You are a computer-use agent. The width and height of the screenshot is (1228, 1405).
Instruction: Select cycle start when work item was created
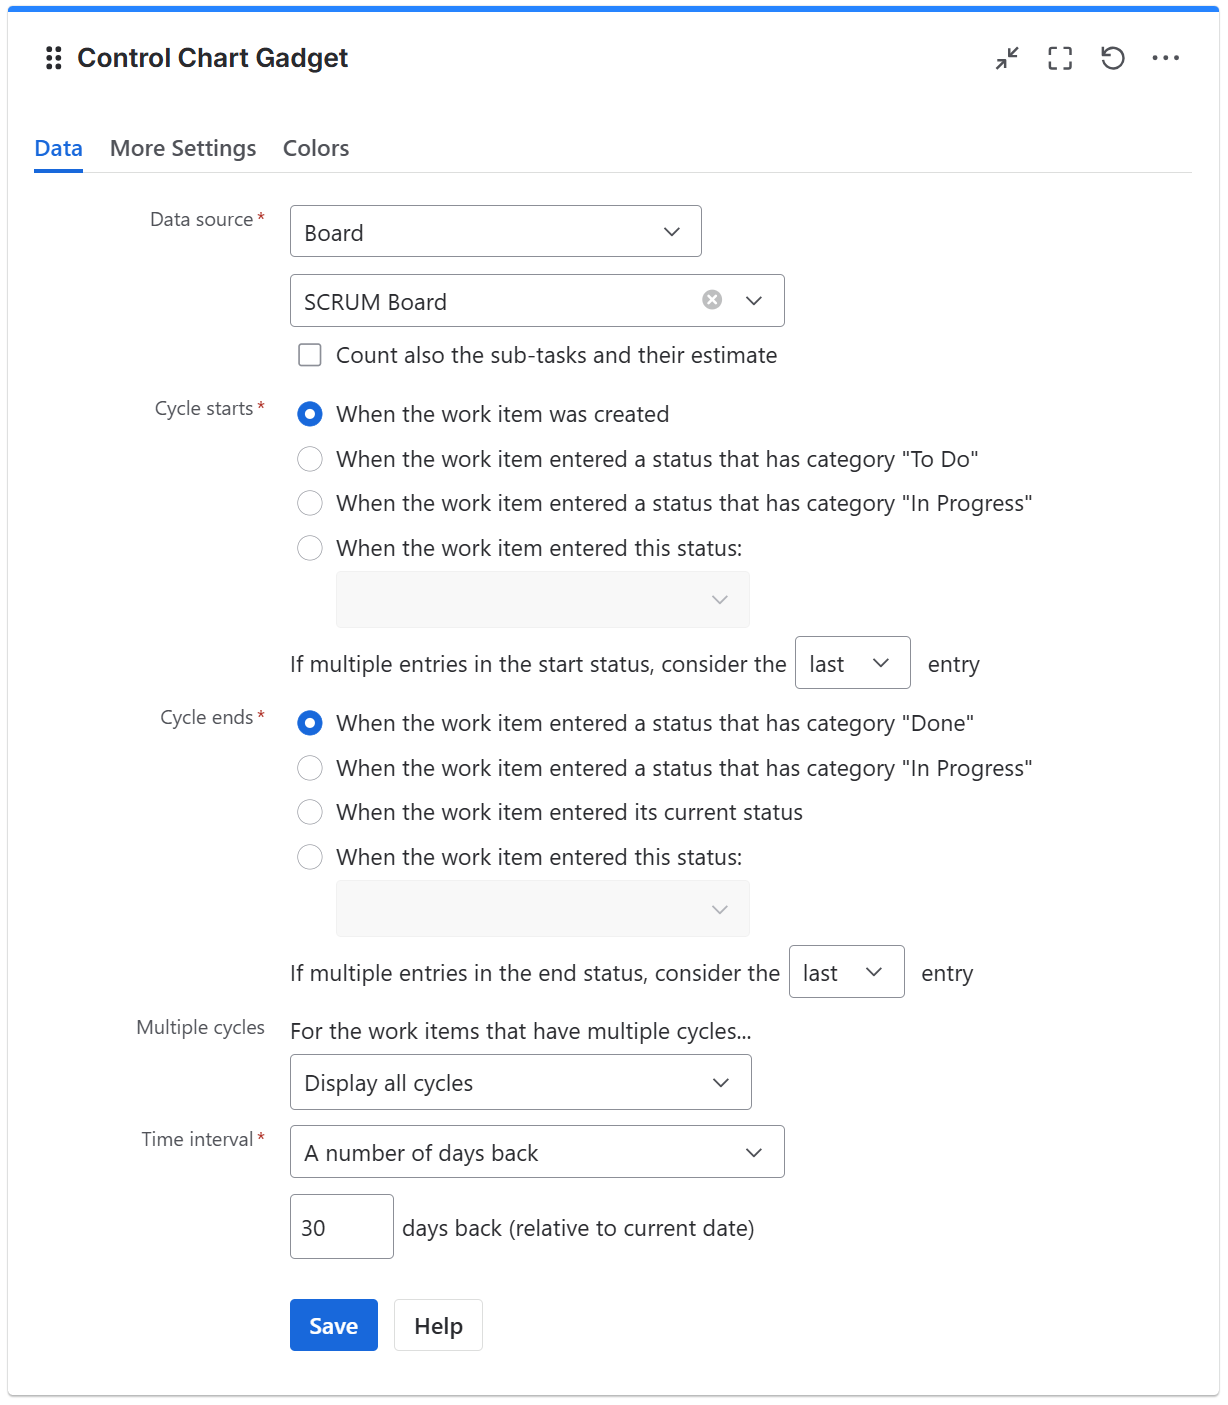pyautogui.click(x=310, y=414)
